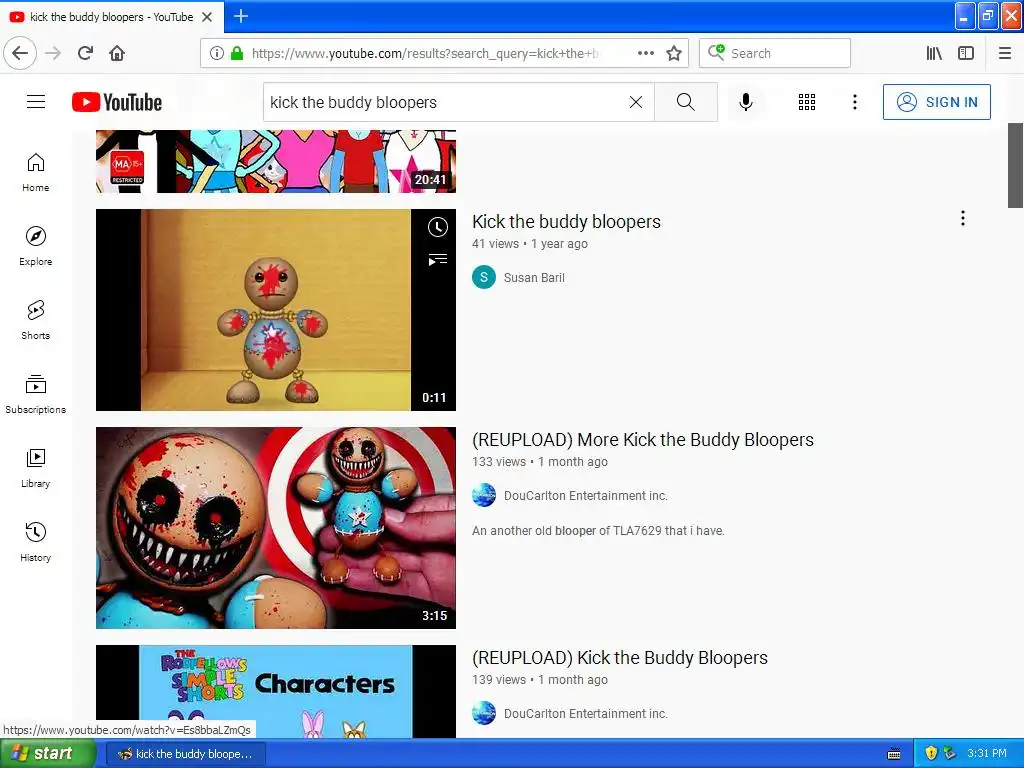Click the security shield tray icon

coord(931,754)
